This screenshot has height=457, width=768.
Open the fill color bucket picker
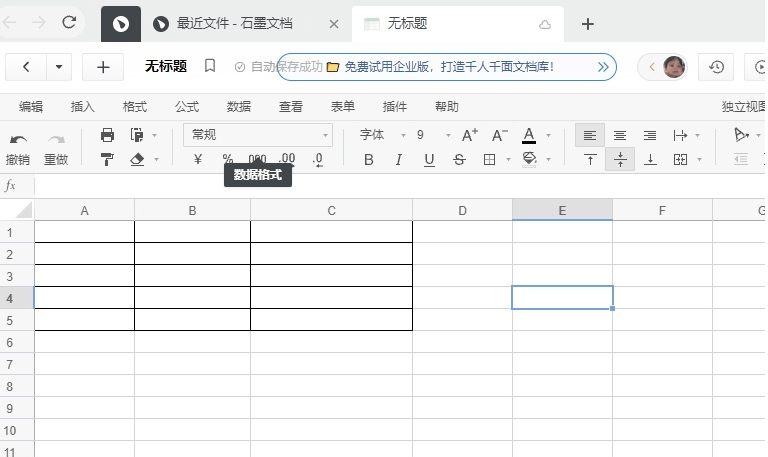pyautogui.click(x=530, y=159)
